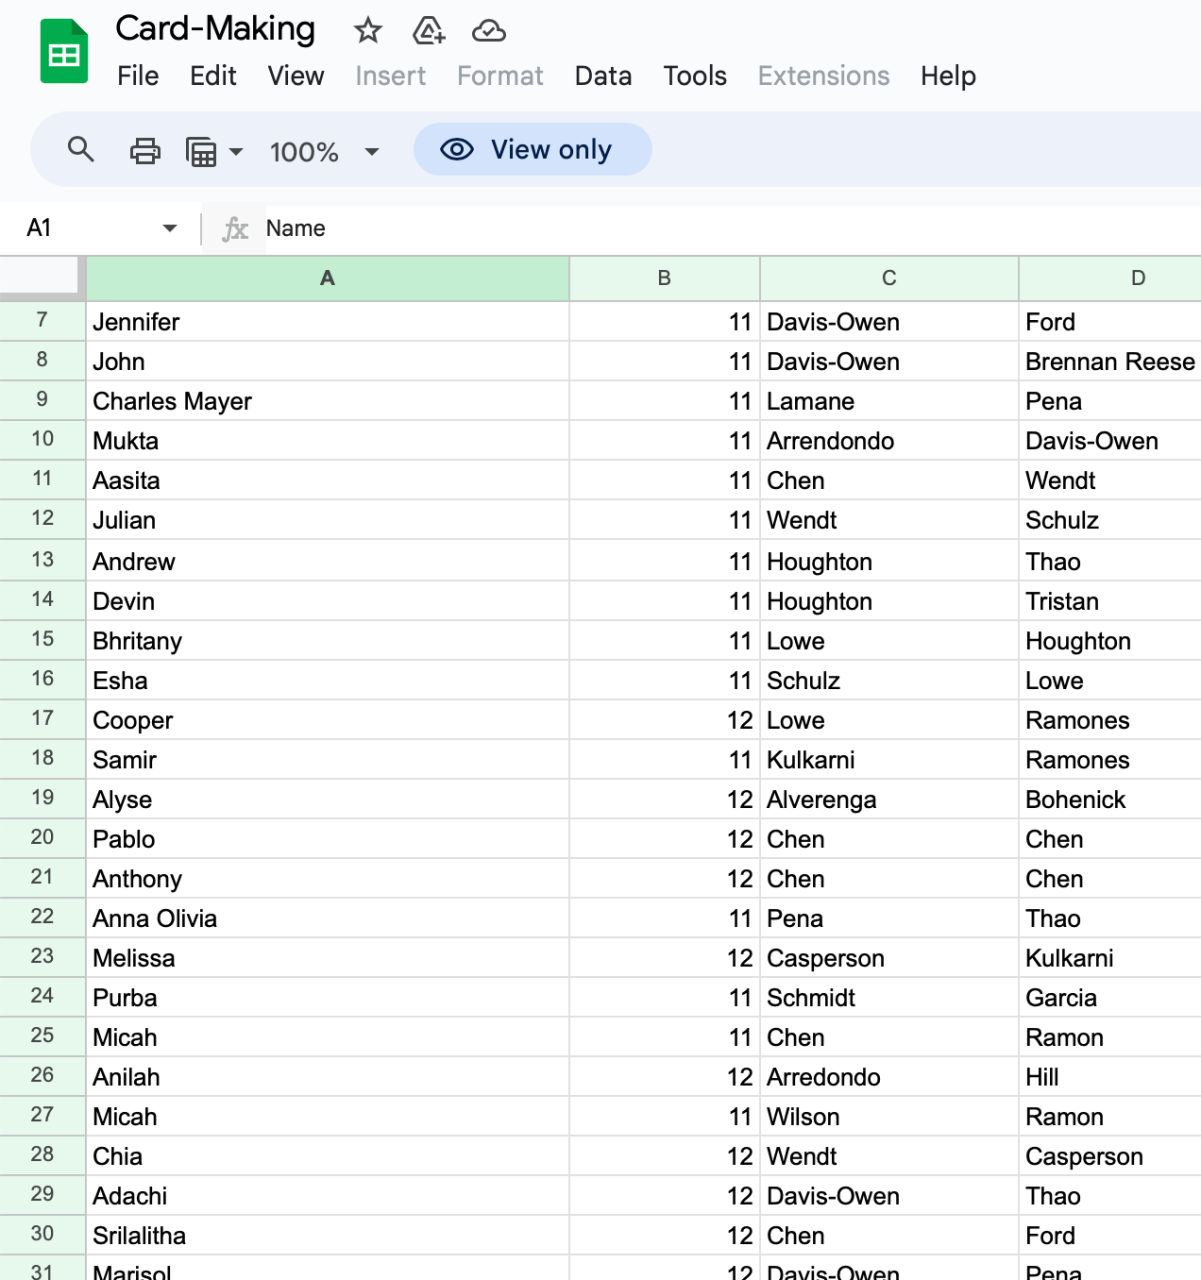
Task: Click the cell containing Alverenga
Action: click(889, 799)
